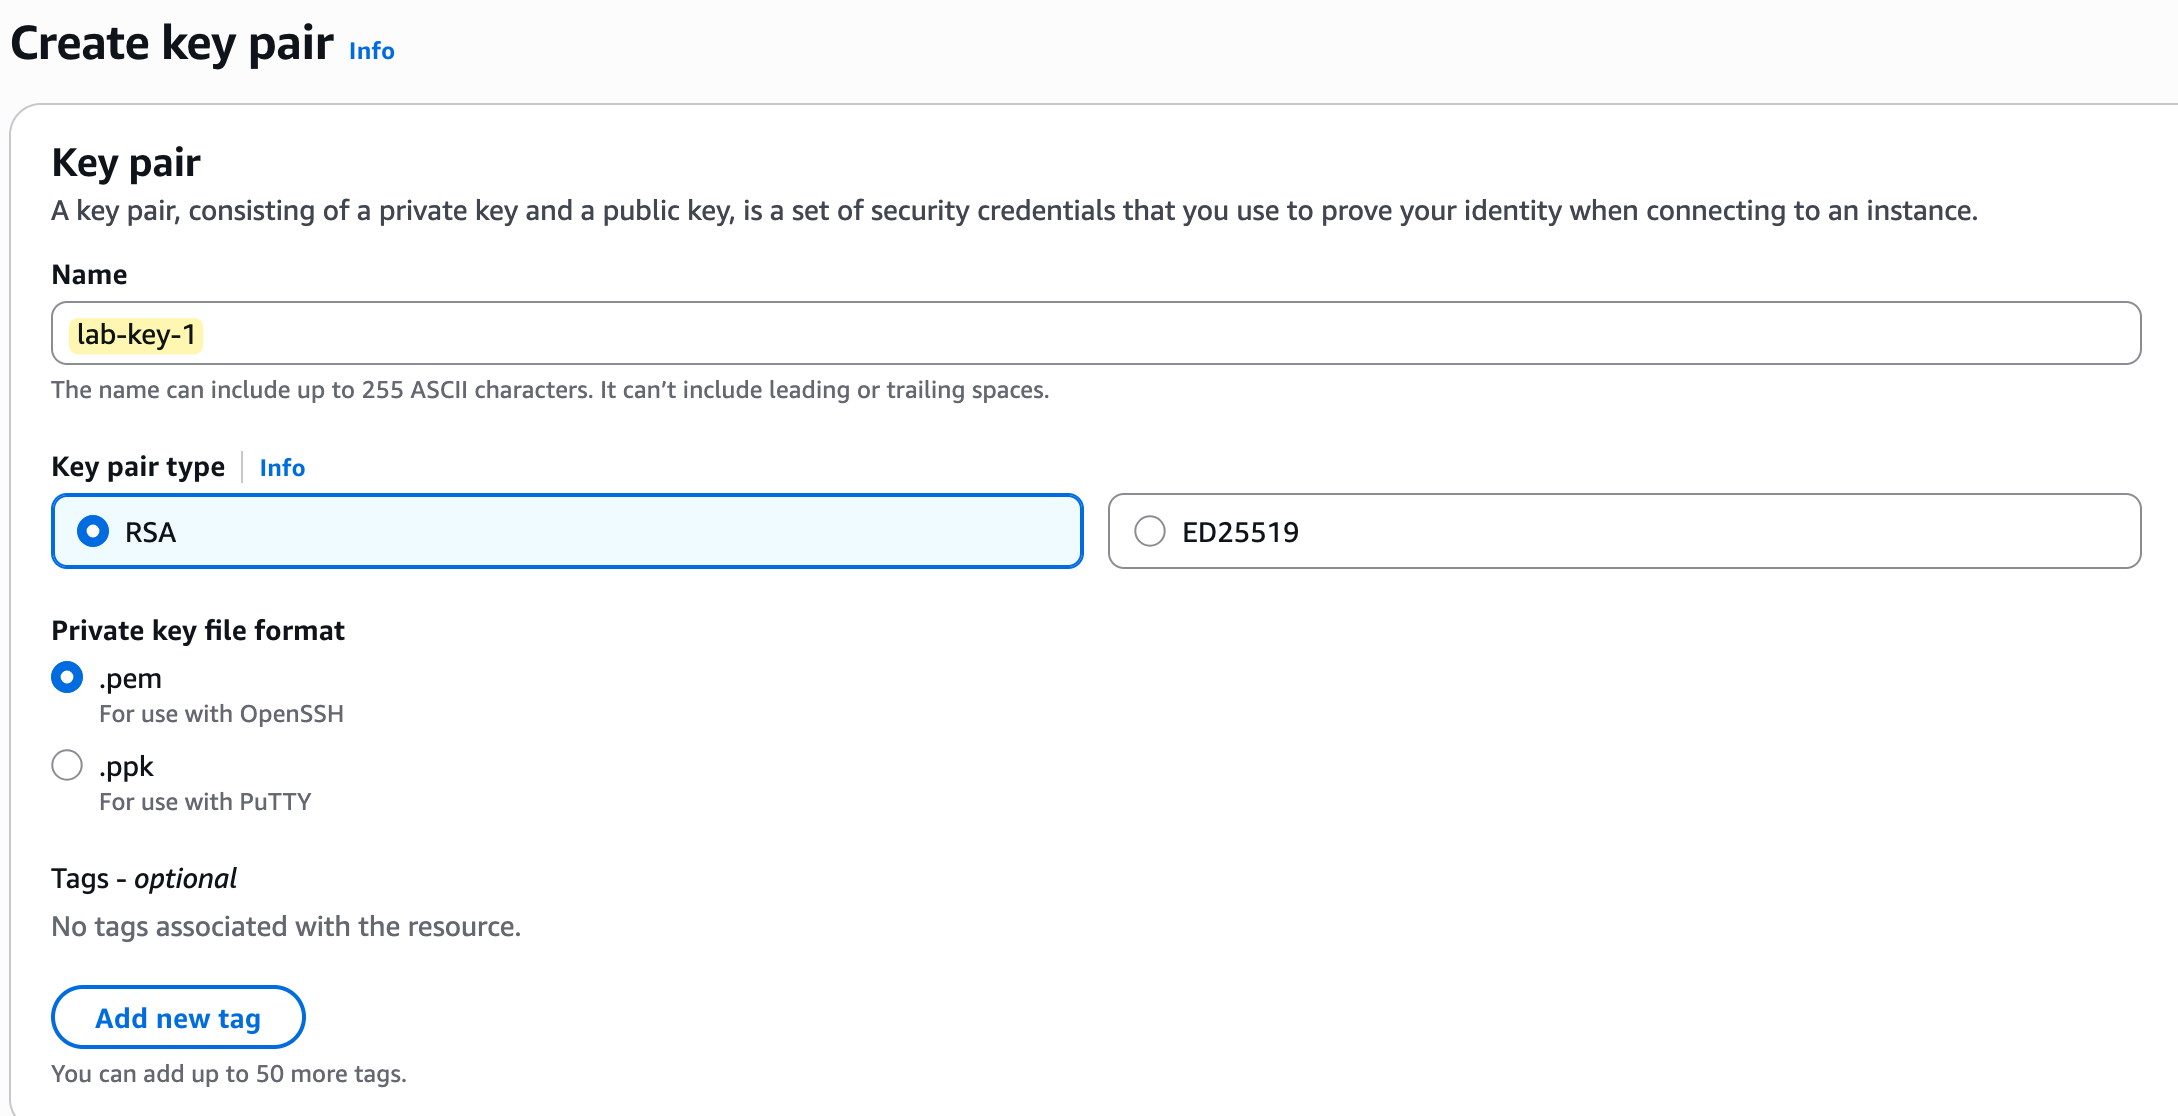Click the 255 ASCII characters hint text
This screenshot has width=2178, height=1116.
coord(550,390)
